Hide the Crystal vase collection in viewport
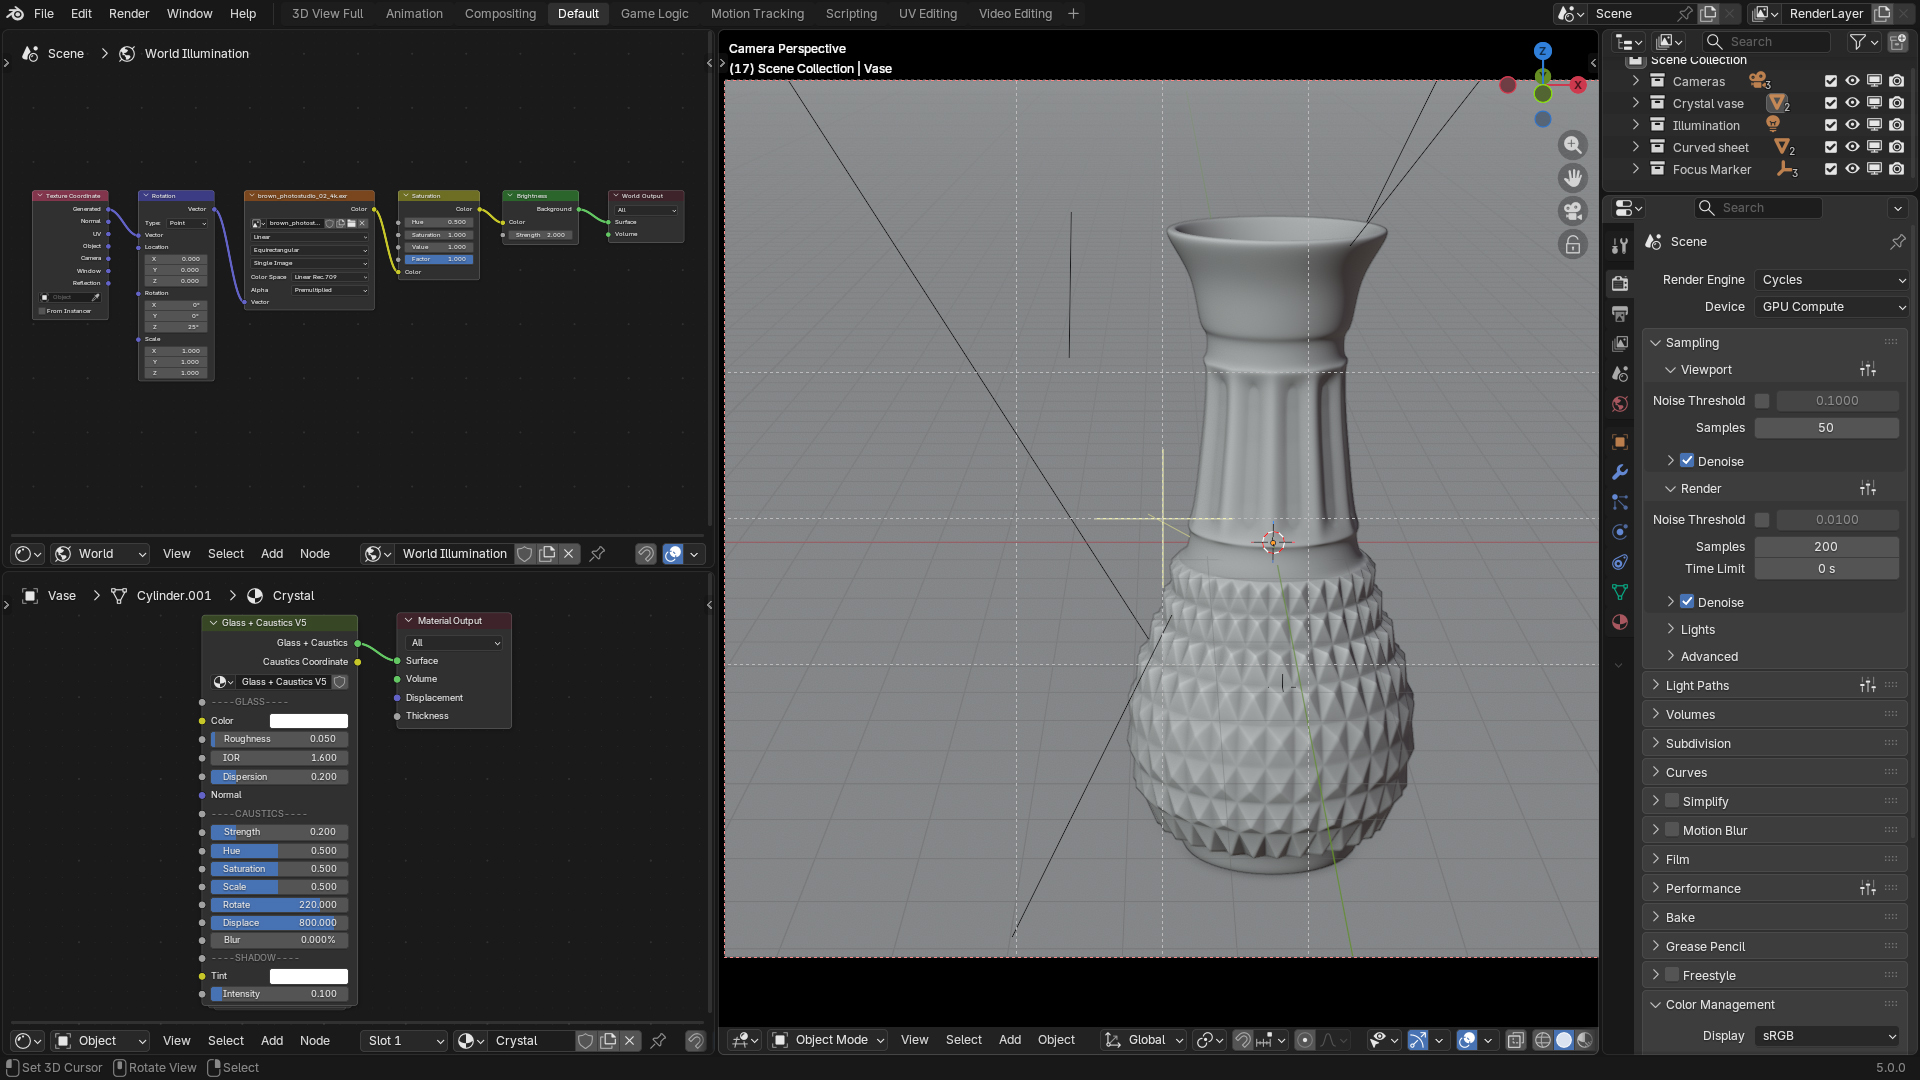This screenshot has width=1920, height=1080. click(x=1852, y=103)
